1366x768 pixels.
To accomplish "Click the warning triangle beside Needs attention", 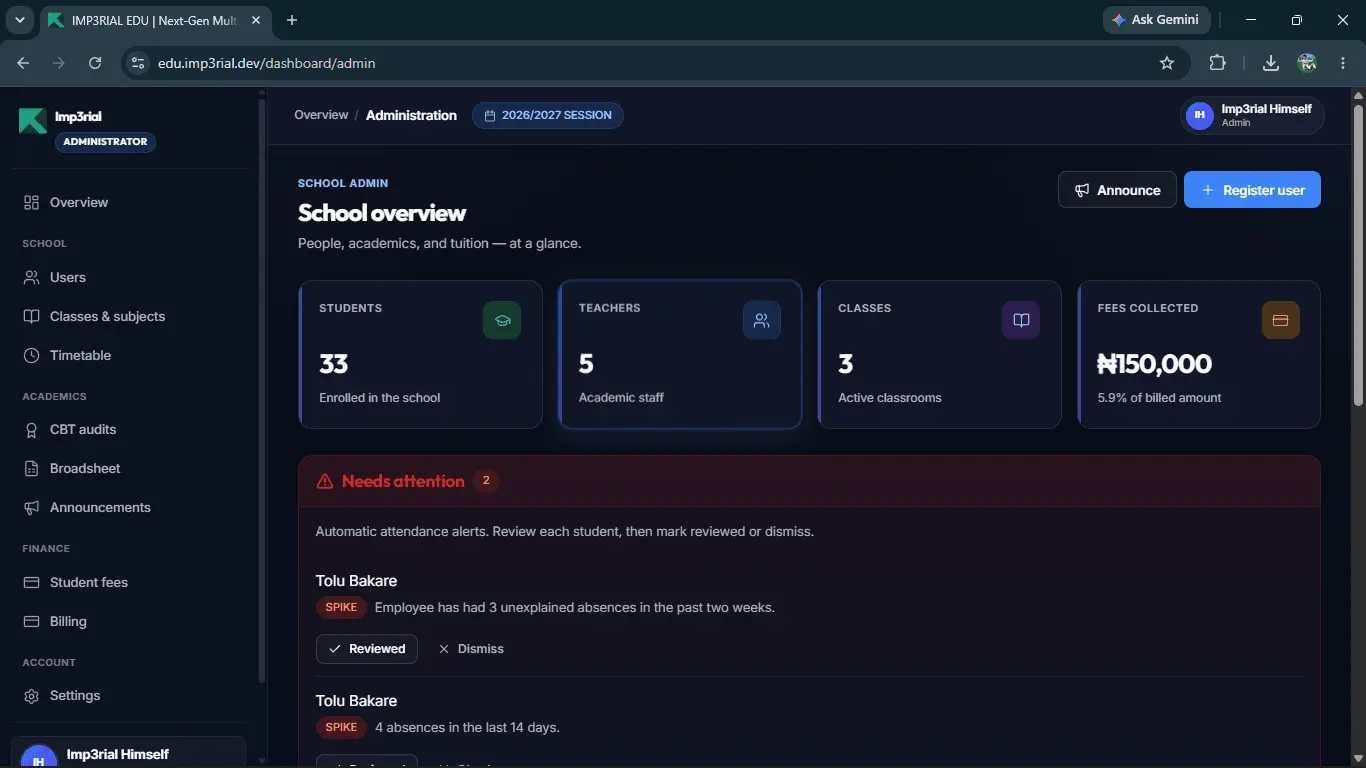I will coord(325,481).
